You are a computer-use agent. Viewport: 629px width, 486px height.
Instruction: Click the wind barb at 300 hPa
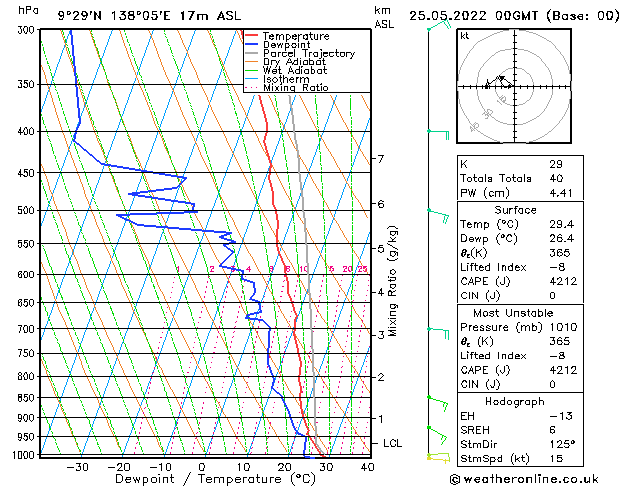[x=439, y=25]
